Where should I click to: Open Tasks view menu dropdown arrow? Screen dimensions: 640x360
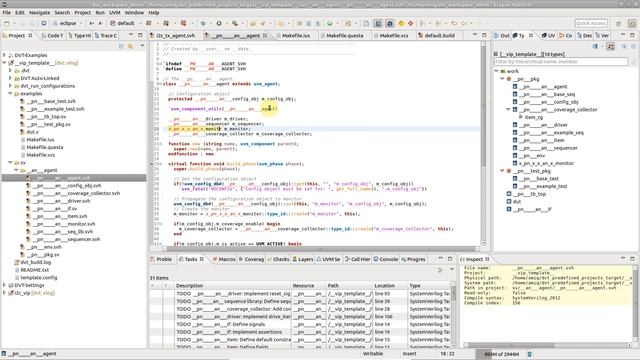(452, 270)
